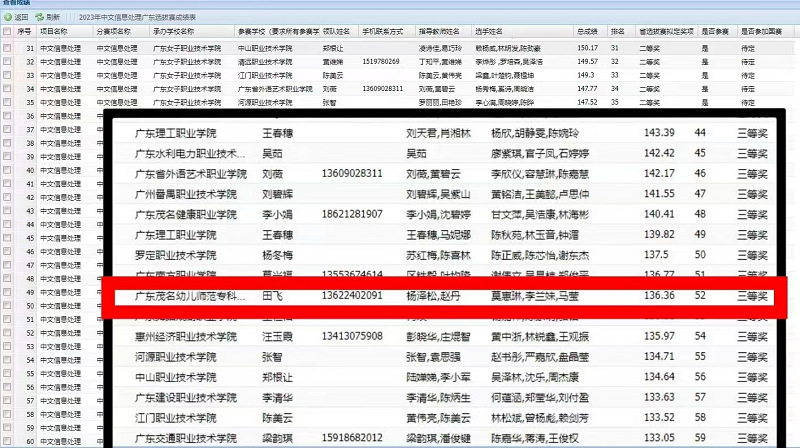Tick the checkbox of row 35

tap(7, 102)
